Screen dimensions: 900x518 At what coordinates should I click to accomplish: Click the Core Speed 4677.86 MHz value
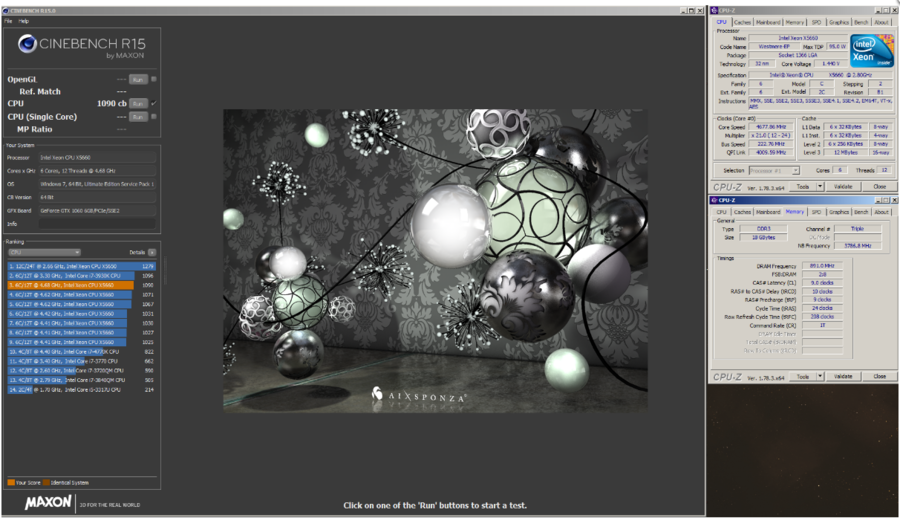pos(771,126)
